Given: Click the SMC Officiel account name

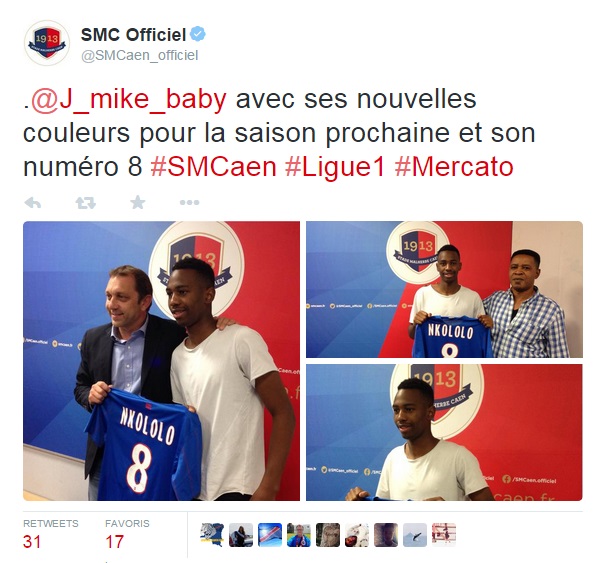Looking at the screenshot, I should click(133, 35).
